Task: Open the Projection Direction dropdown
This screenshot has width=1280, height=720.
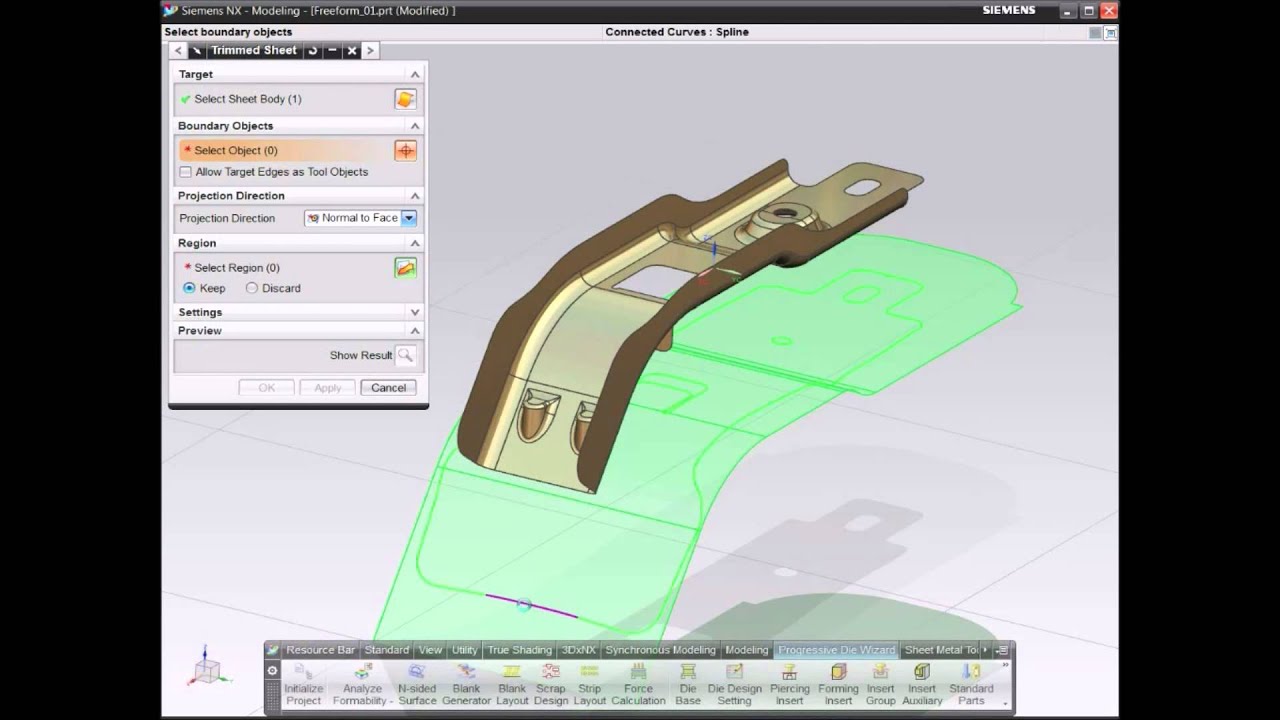Action: point(409,218)
